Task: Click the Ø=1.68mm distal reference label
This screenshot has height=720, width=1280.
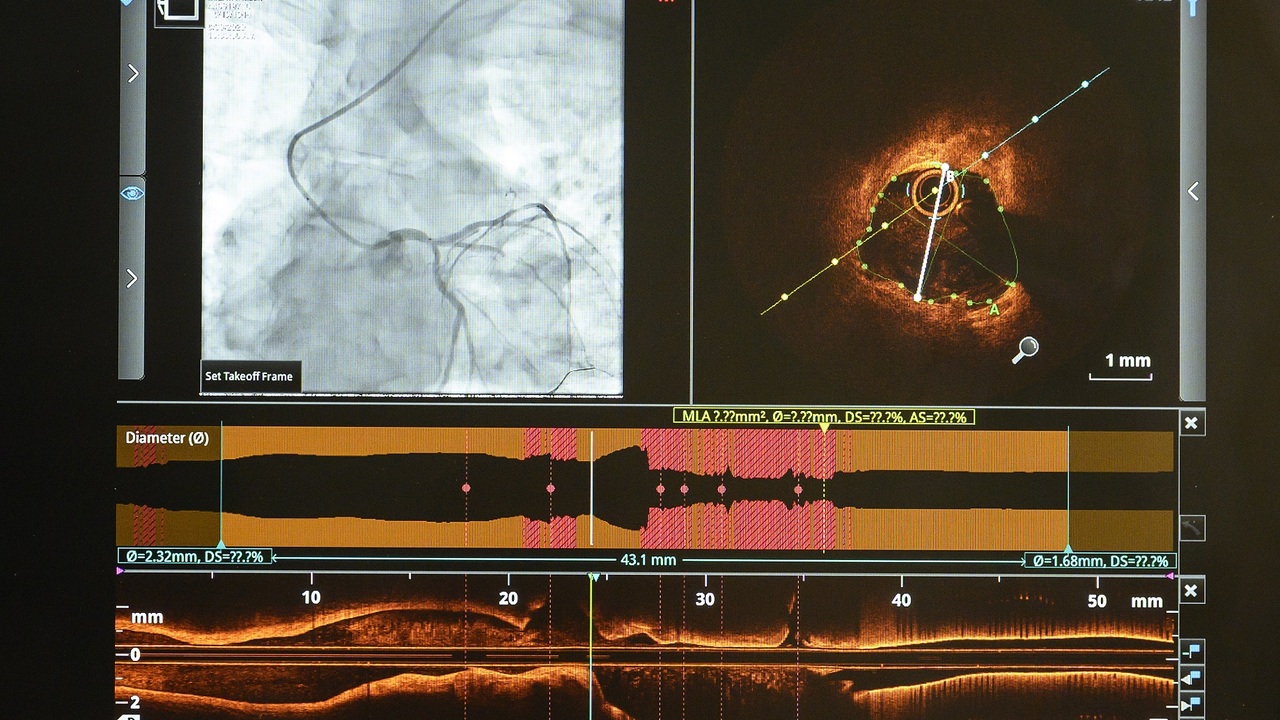Action: coord(1099,561)
